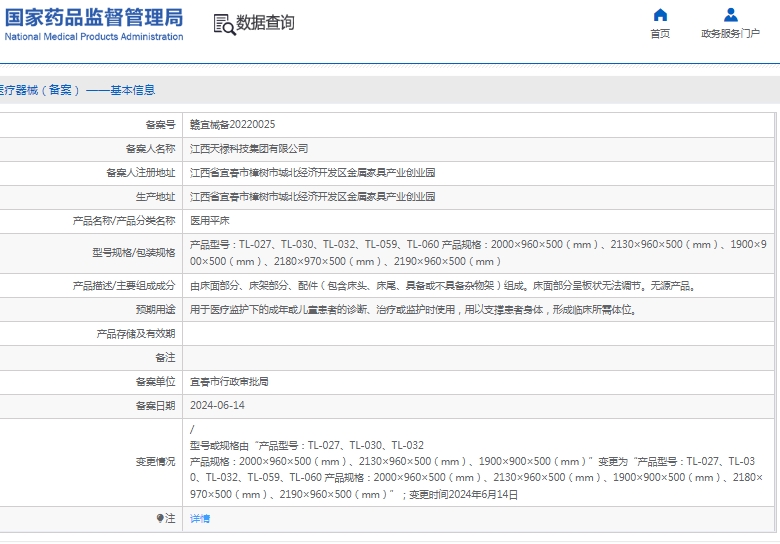Click the 备案人名称 row label
The height and width of the screenshot is (544, 780).
coord(150,149)
